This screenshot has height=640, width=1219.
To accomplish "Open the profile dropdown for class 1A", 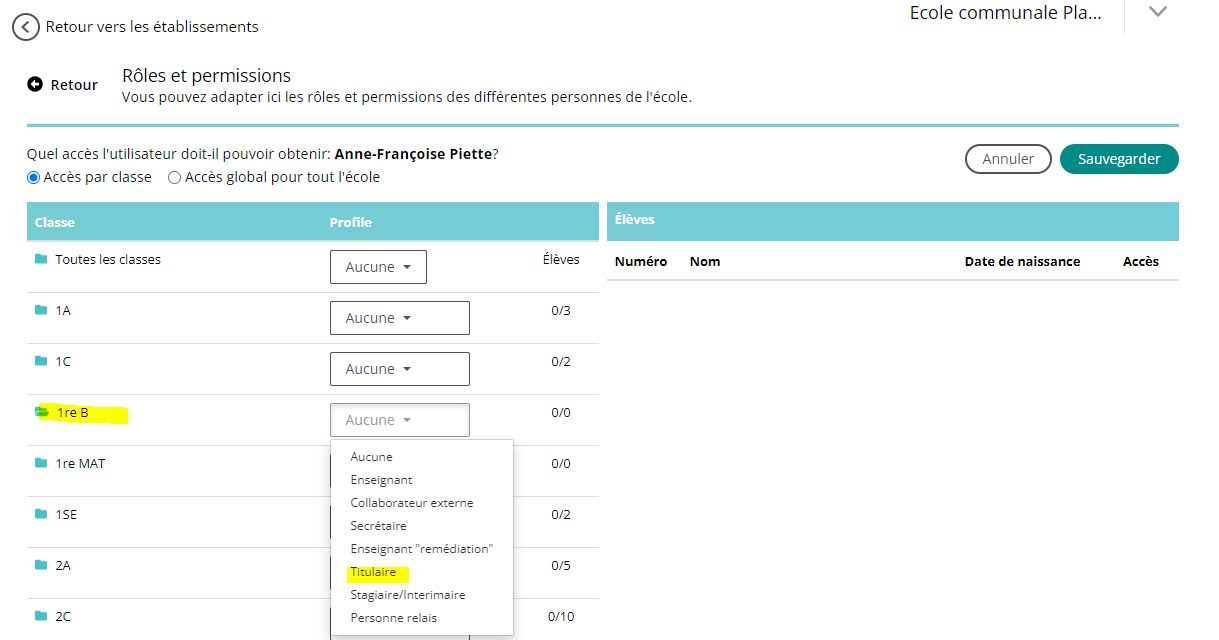I will 399,318.
